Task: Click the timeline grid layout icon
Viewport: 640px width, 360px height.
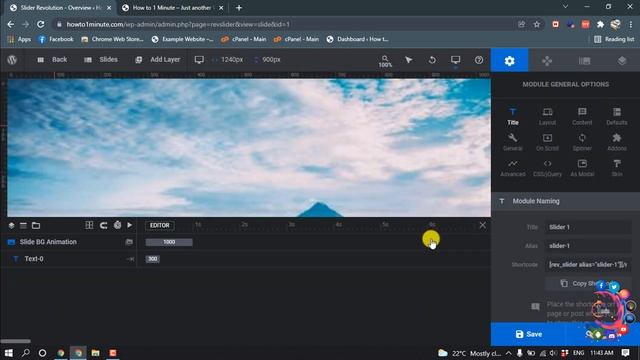Action: (89, 225)
